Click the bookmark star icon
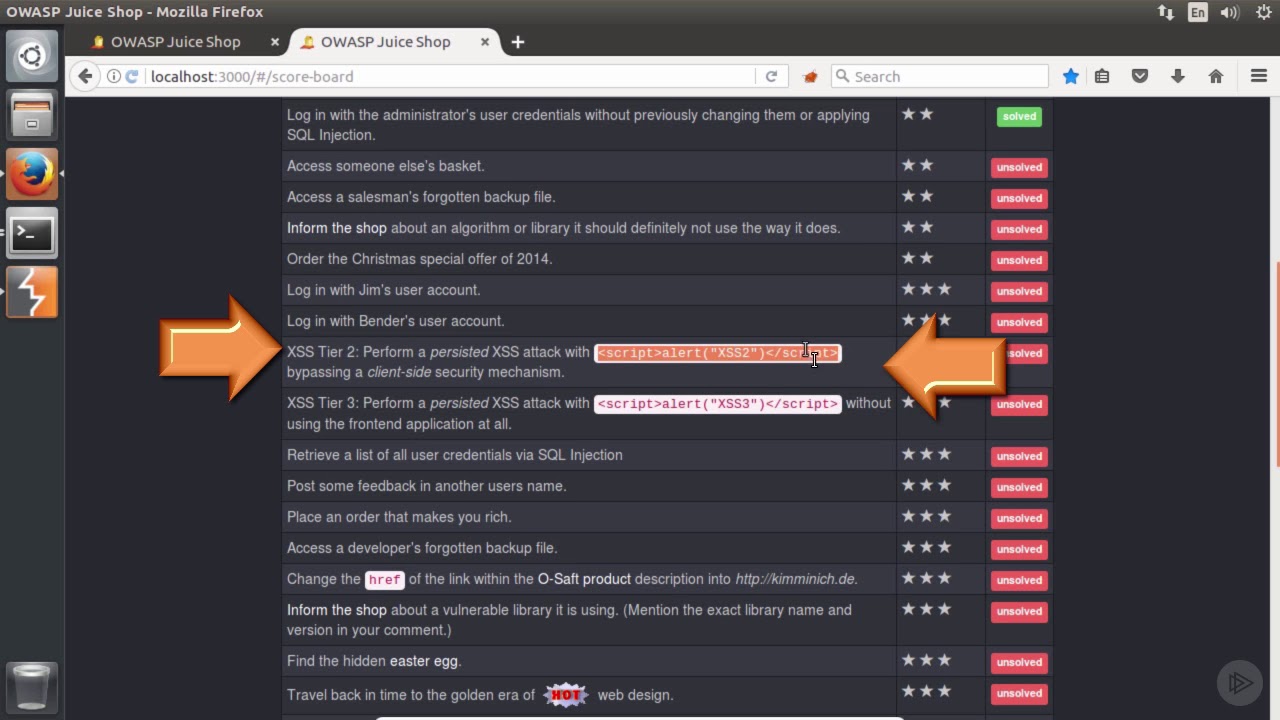 click(1071, 76)
